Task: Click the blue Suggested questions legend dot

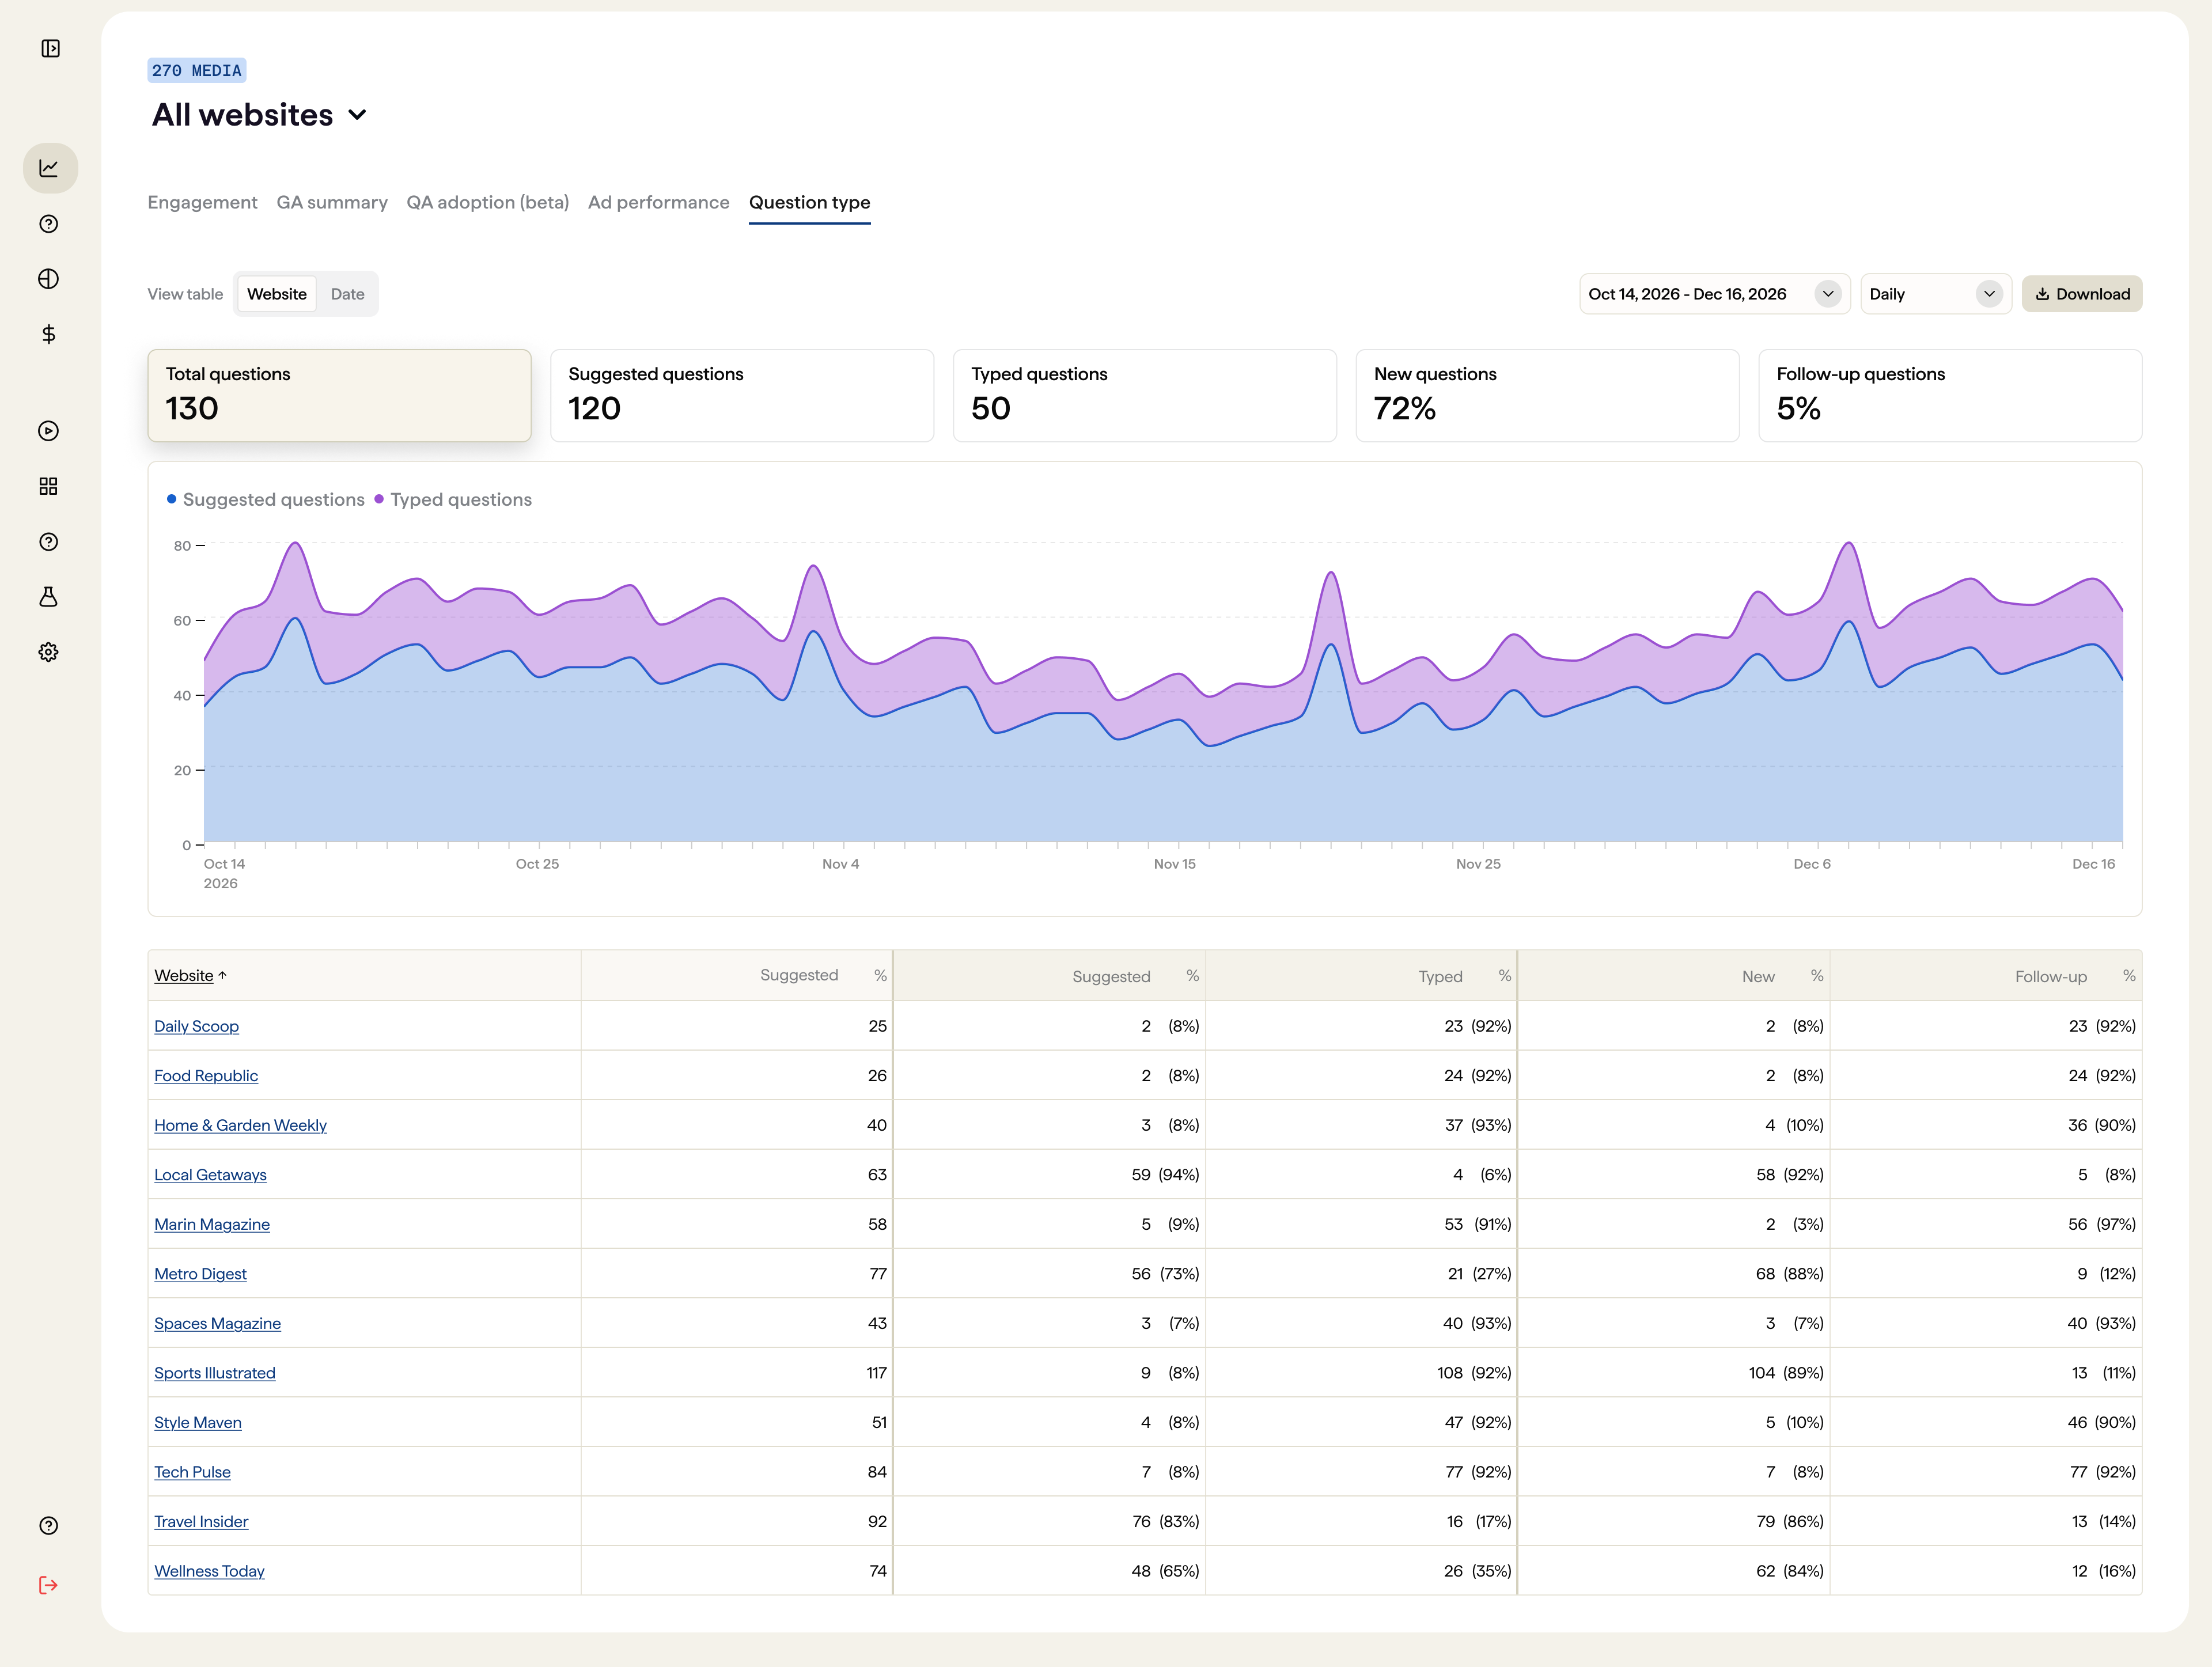Action: [x=172, y=499]
